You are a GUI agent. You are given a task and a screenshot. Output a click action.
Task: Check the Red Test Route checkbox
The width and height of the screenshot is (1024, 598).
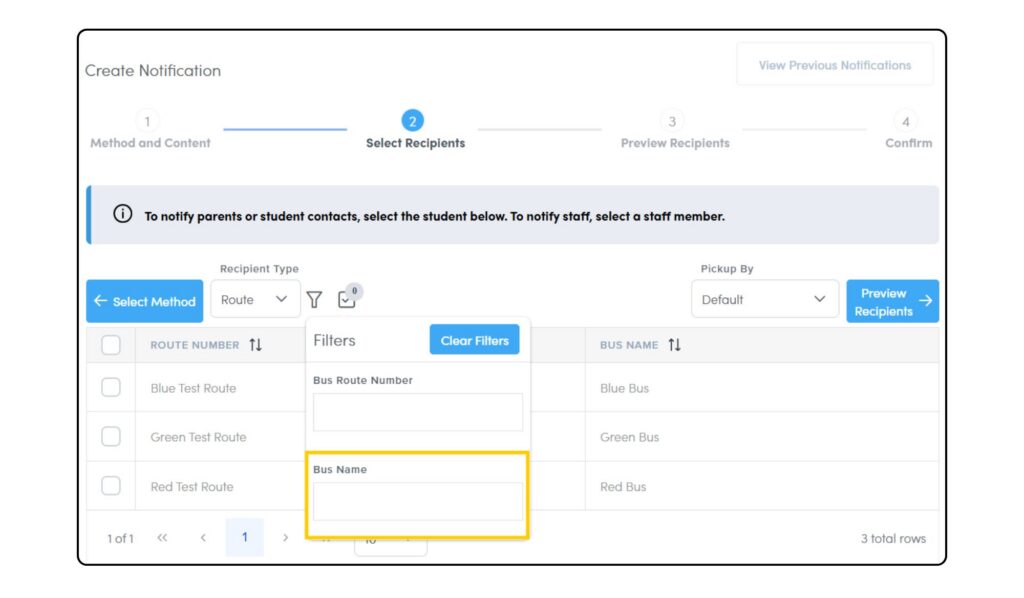point(111,486)
